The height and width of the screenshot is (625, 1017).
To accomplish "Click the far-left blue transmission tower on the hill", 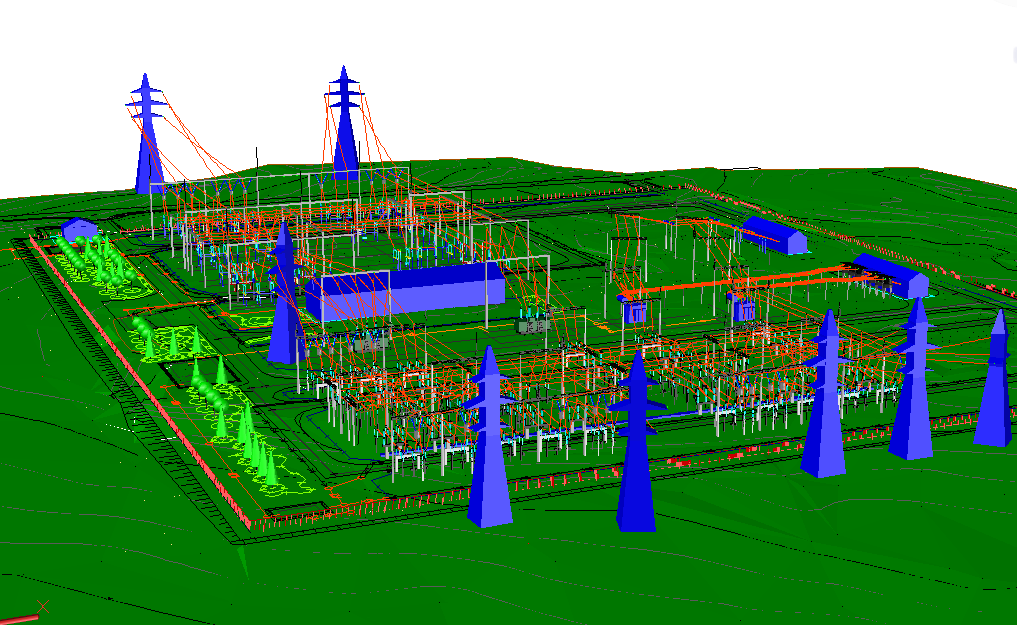I will [148, 143].
